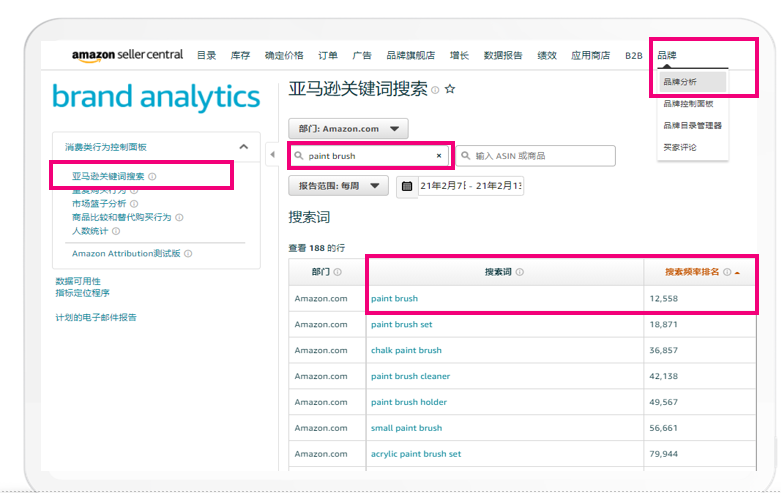Open 商品比较和替代购买行为 in sidebar
The image size is (781, 493).
pos(121,217)
